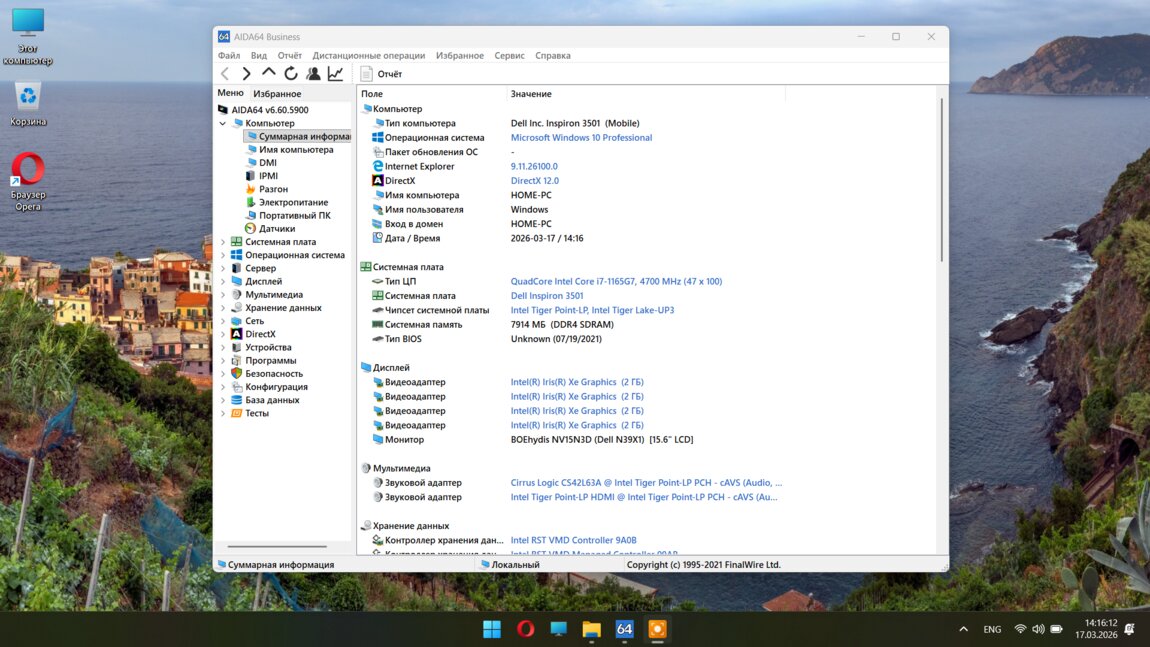Open the Сервис menu
1150x647 pixels.
pyautogui.click(x=509, y=56)
